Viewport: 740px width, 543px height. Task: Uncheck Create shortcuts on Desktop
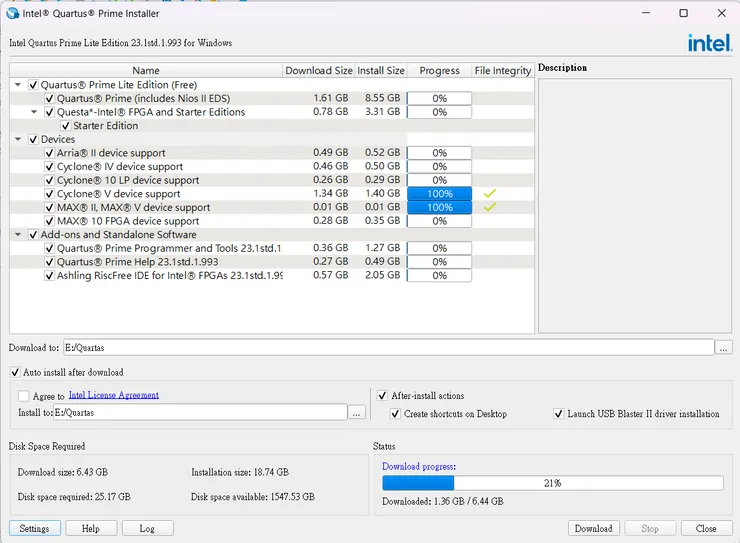[395, 414]
